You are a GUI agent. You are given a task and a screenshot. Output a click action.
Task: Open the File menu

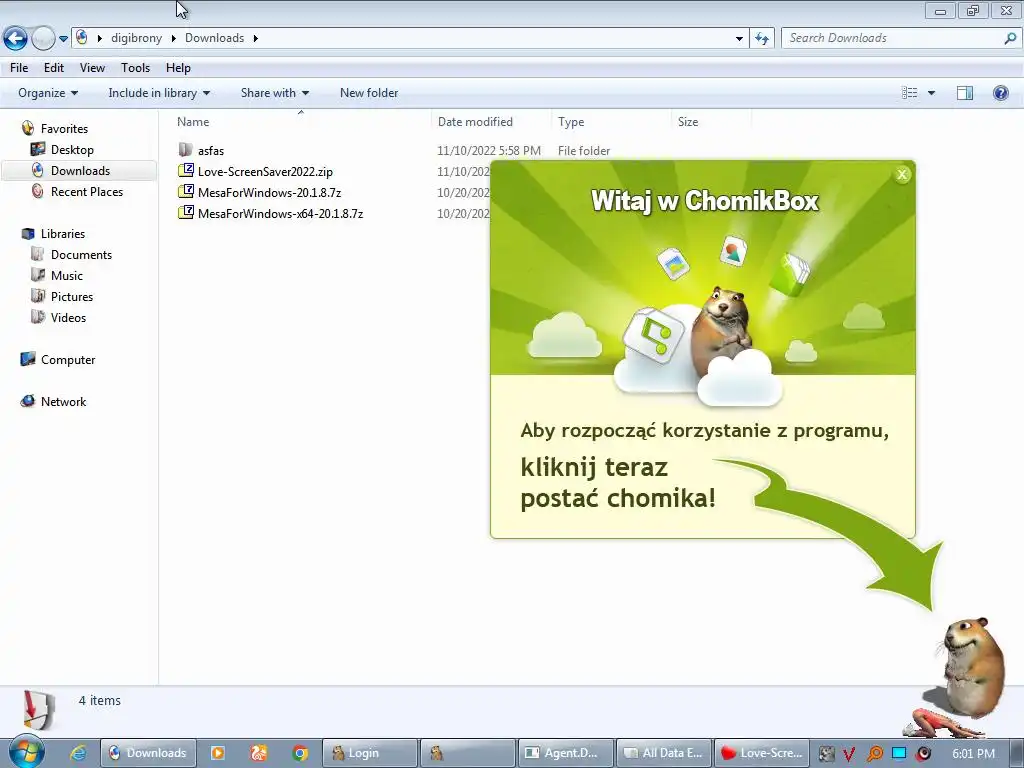tap(19, 68)
